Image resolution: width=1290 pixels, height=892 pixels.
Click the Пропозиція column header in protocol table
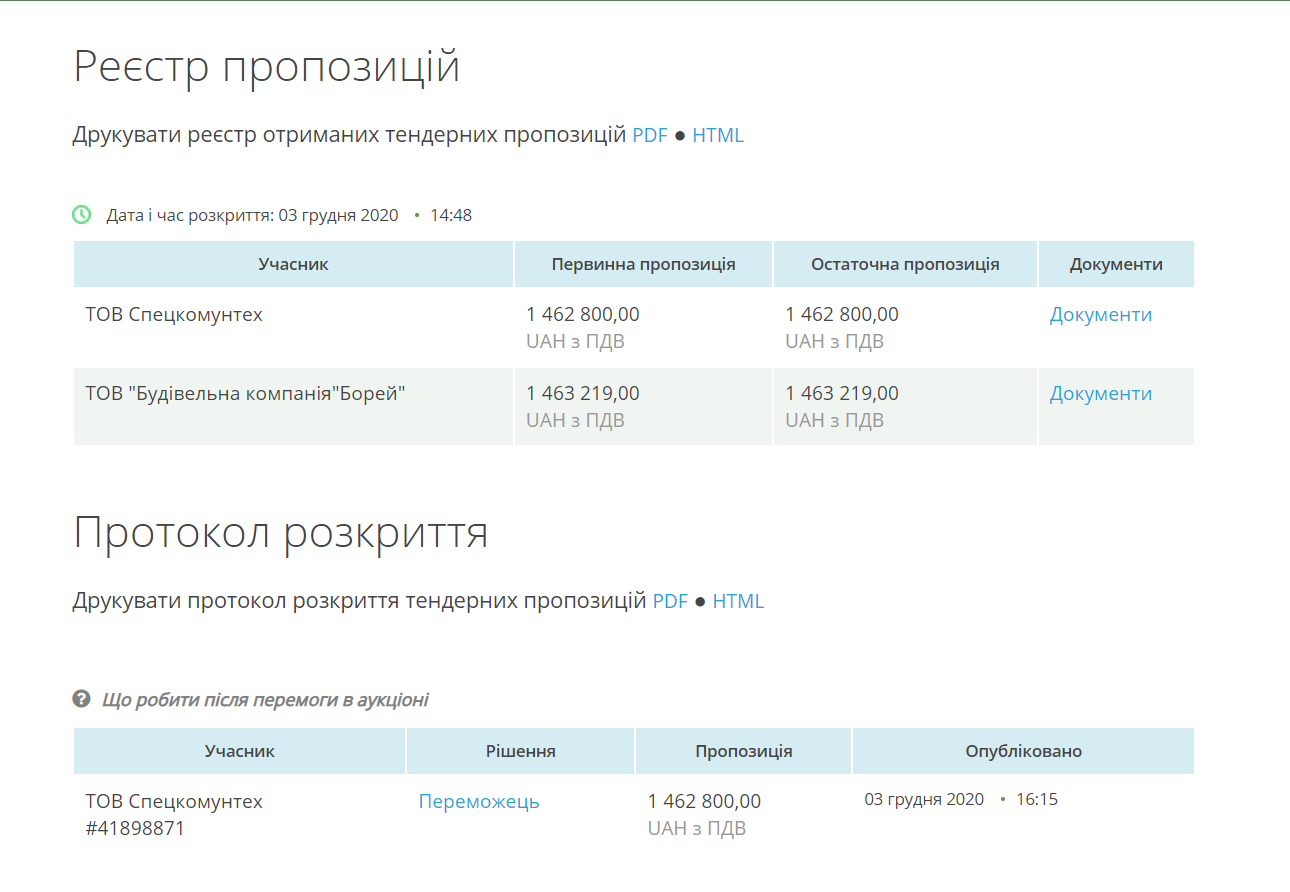[x=743, y=751]
